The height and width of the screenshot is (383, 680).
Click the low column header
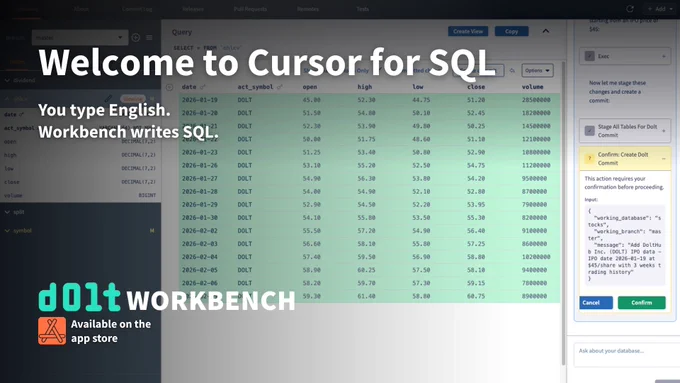(418, 87)
